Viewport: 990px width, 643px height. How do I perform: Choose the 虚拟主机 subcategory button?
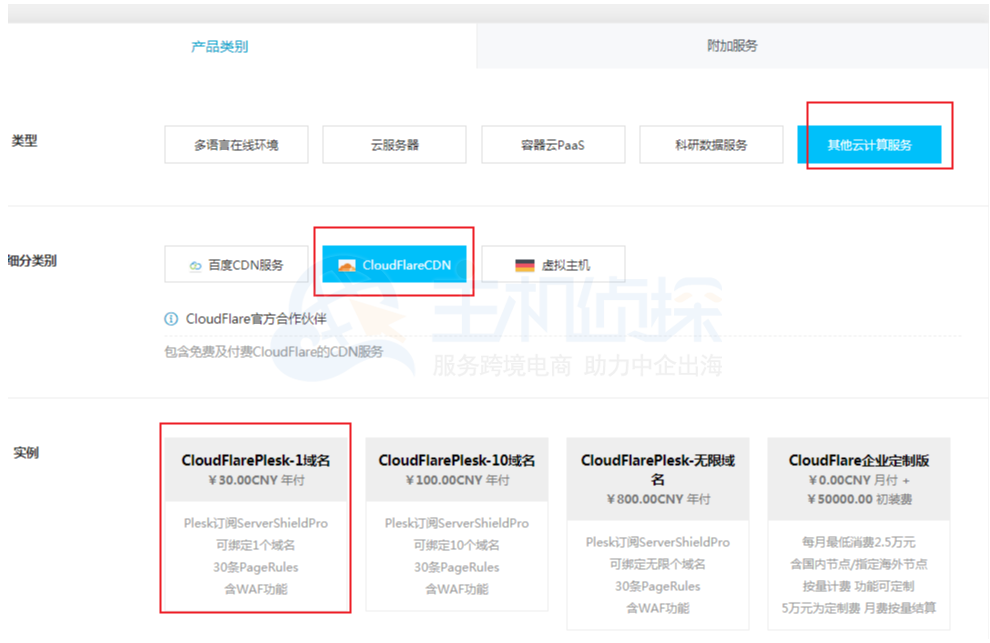[x=553, y=265]
